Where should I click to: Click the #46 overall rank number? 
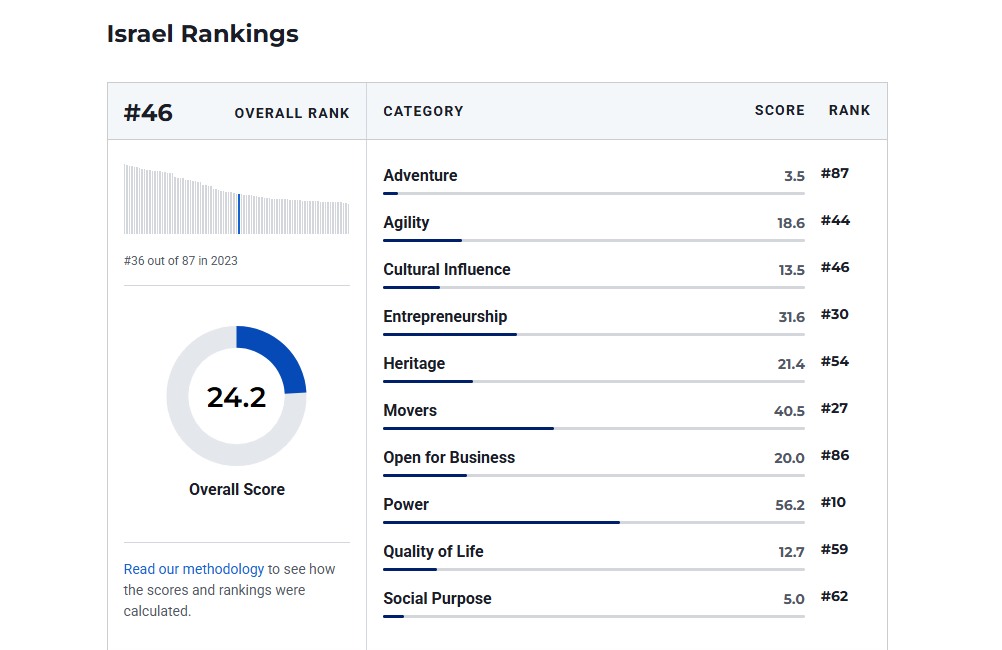click(148, 113)
